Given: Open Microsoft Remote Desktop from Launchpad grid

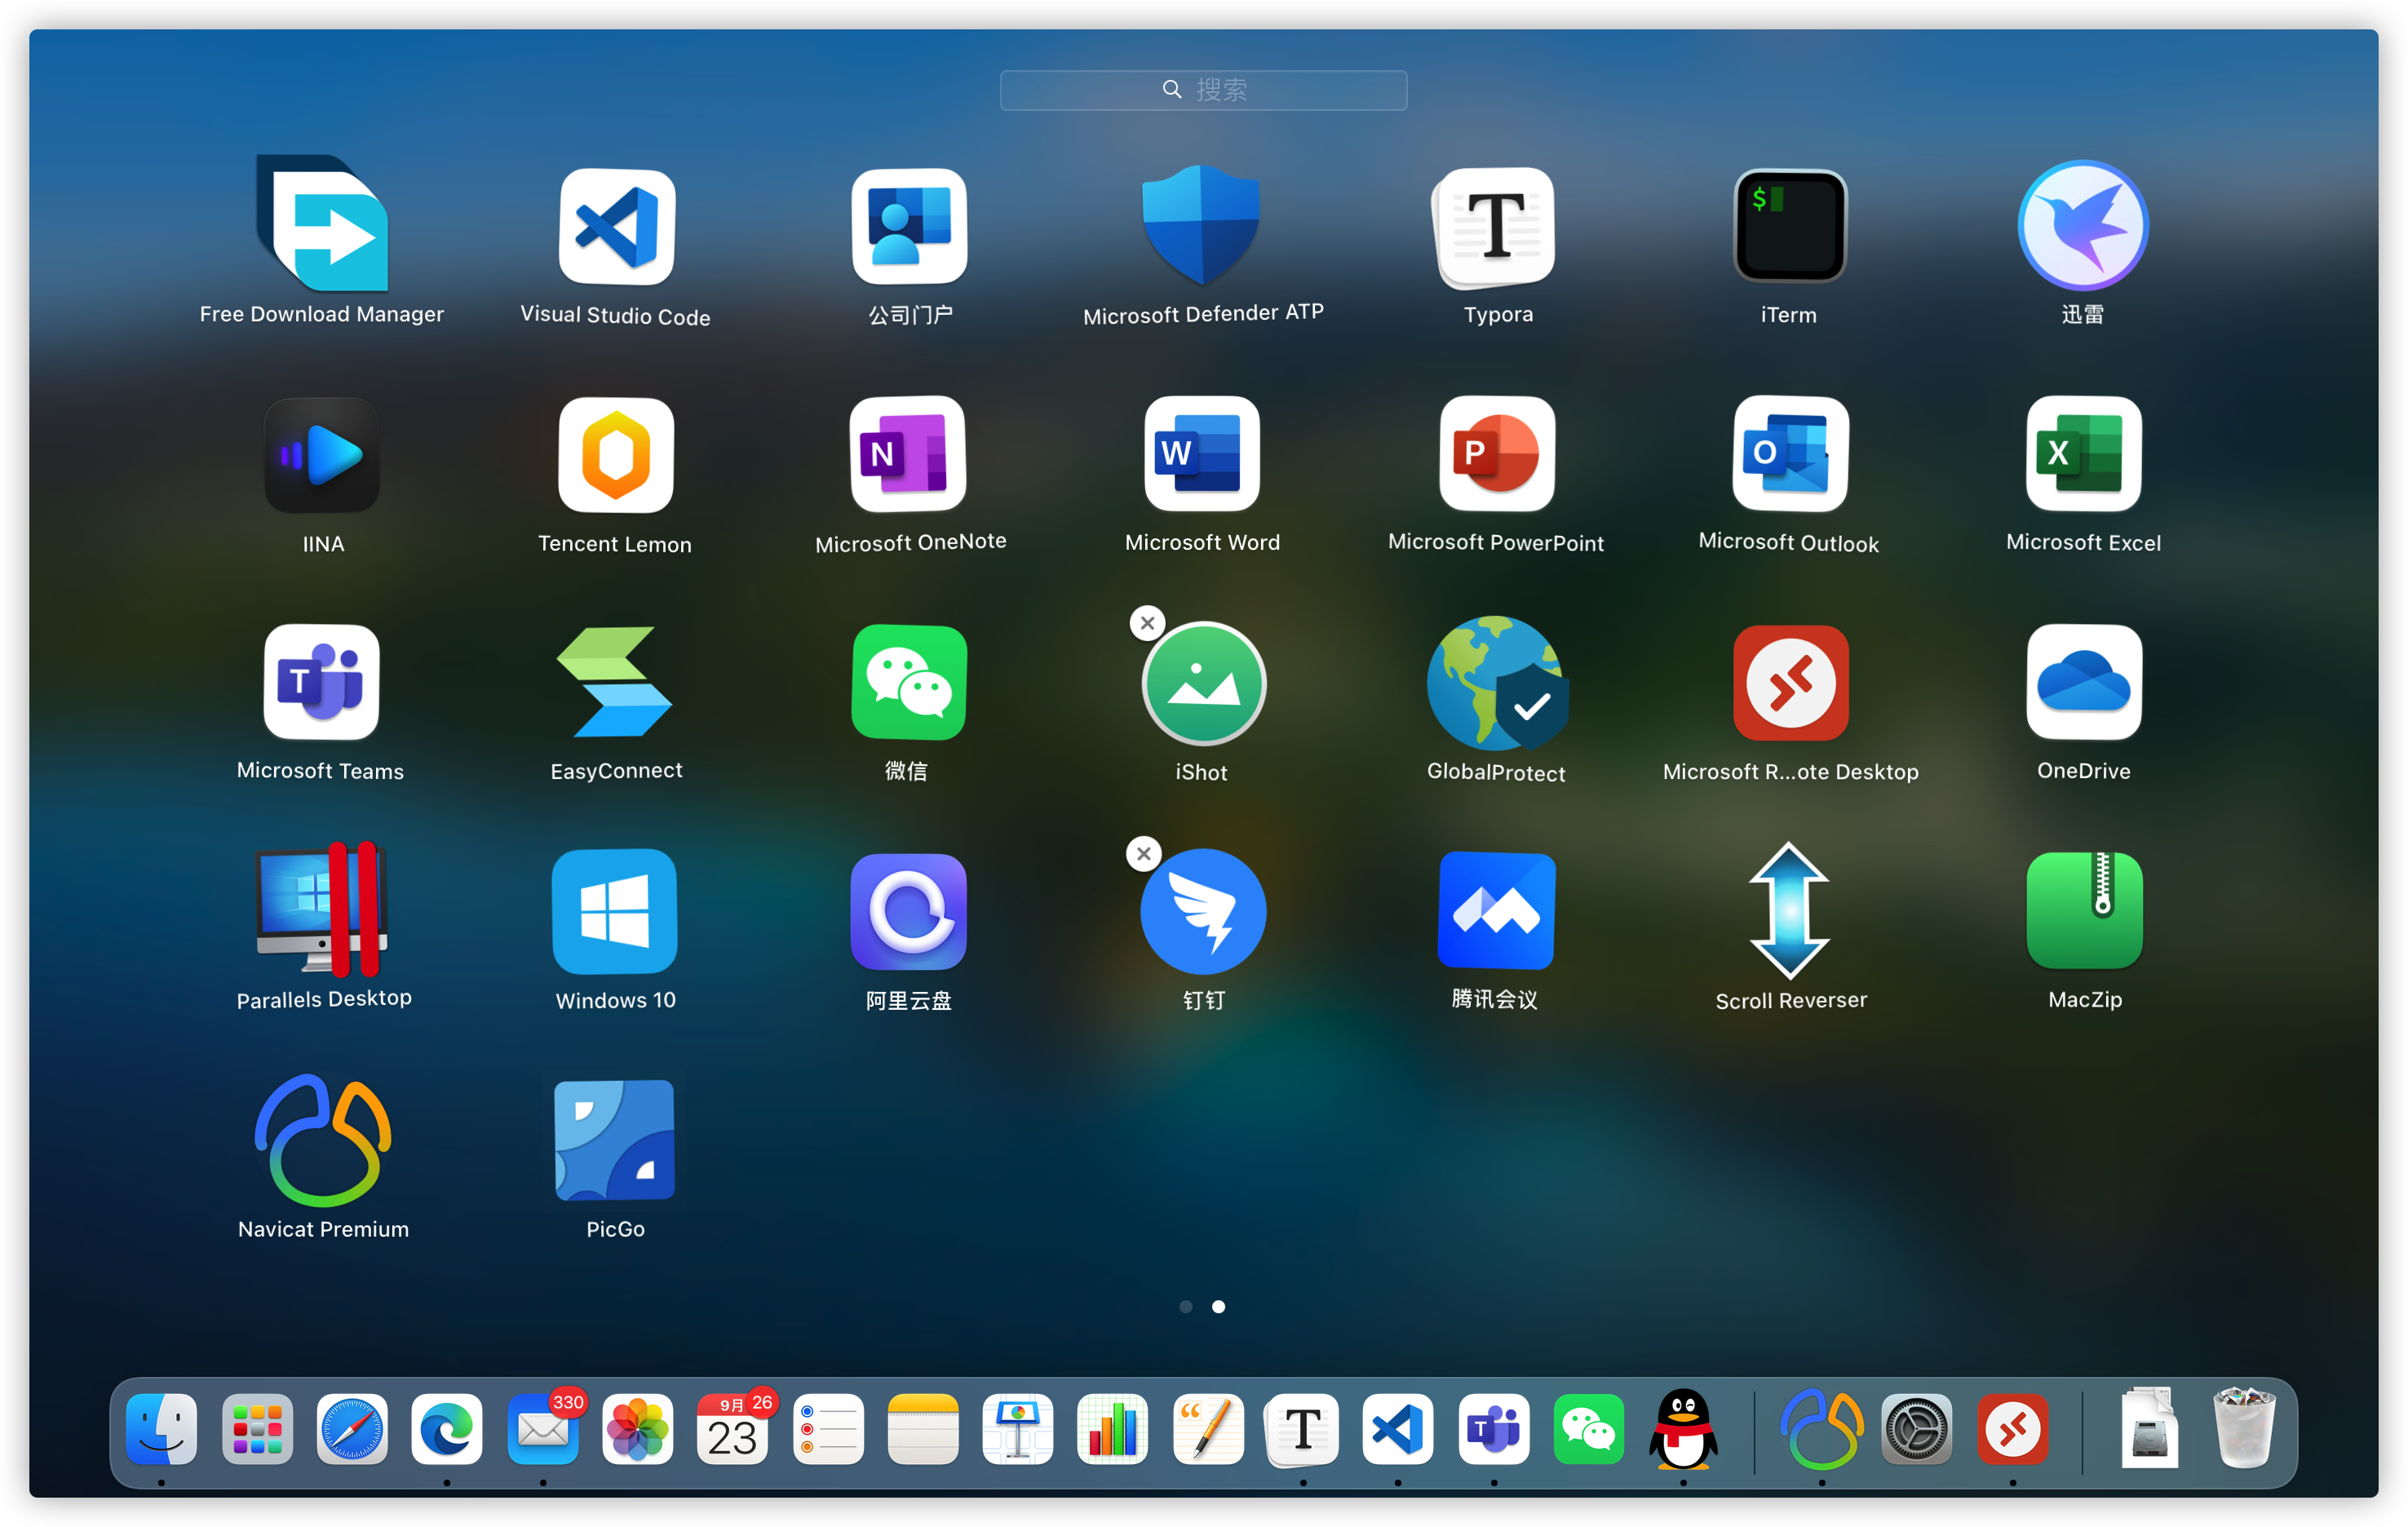Looking at the screenshot, I should pos(1790,683).
